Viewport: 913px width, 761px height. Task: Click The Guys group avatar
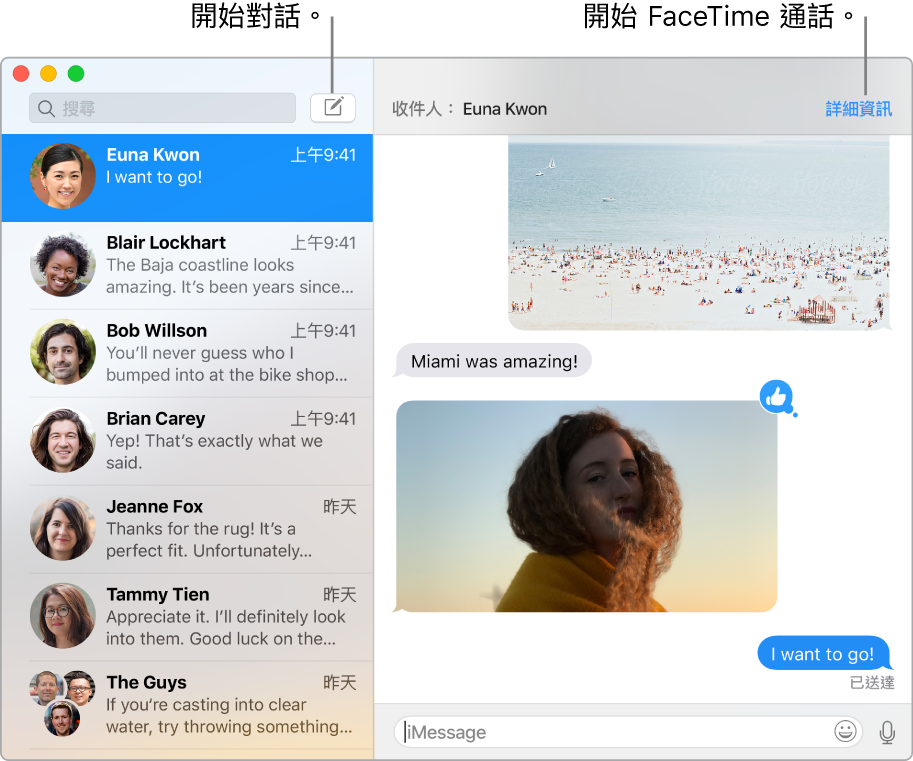[62, 705]
